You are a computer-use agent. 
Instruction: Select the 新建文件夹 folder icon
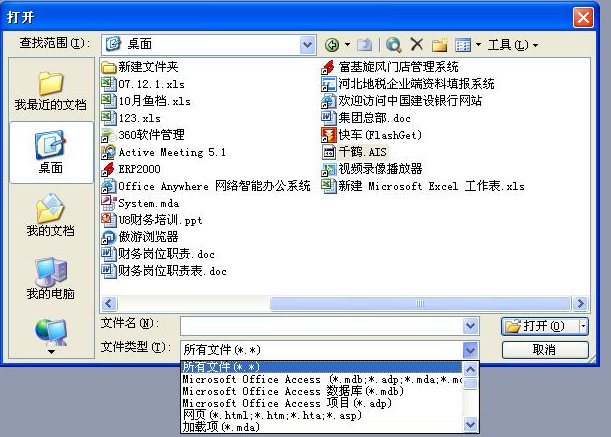point(109,67)
